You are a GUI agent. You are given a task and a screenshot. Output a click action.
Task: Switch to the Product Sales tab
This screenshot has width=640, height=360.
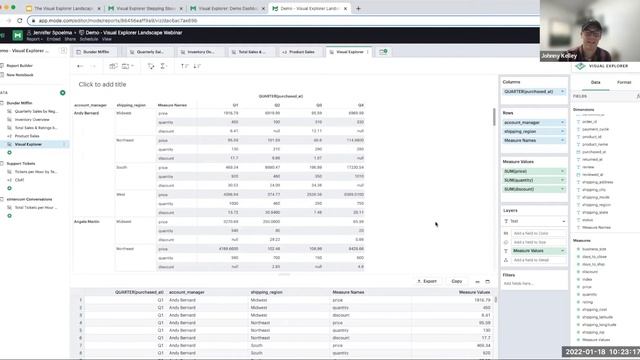[301, 52]
